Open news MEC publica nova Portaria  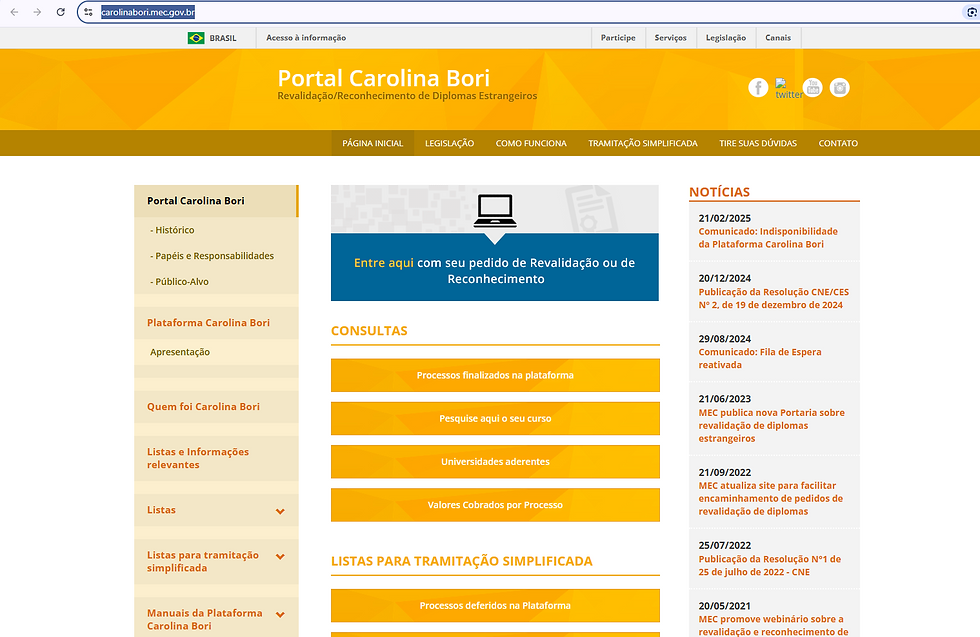click(771, 425)
